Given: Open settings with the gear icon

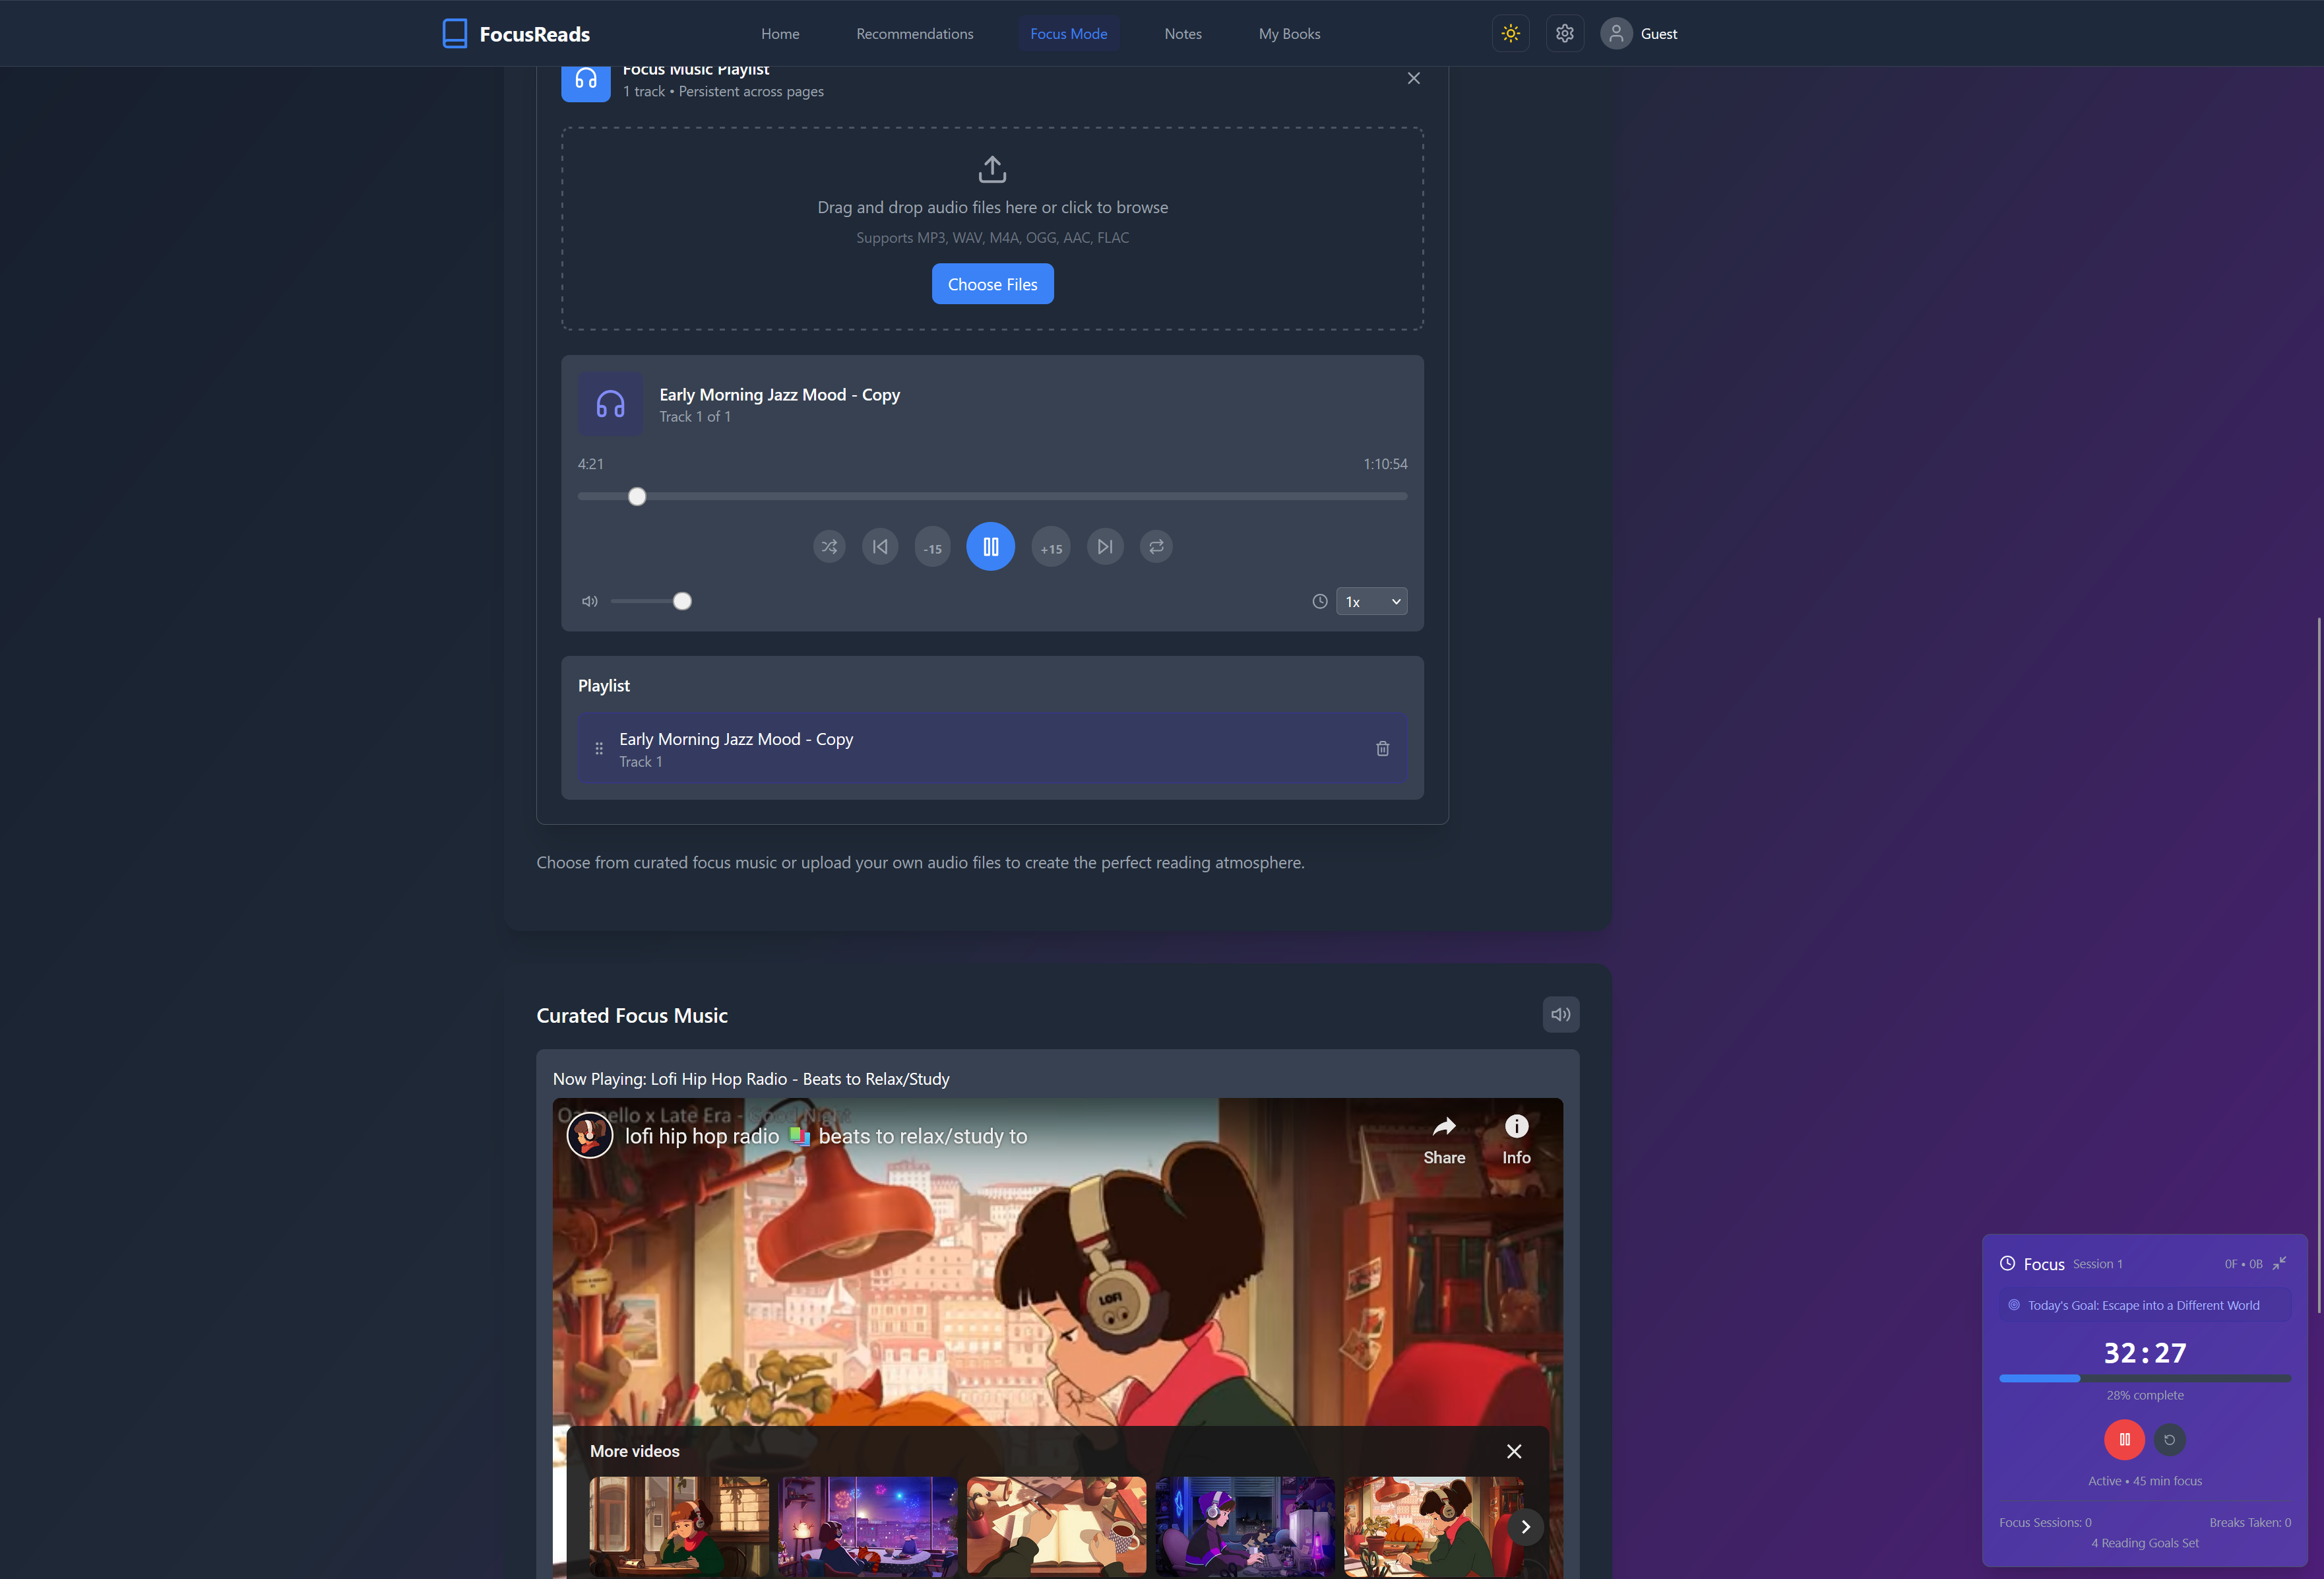Looking at the screenshot, I should tap(1564, 33).
